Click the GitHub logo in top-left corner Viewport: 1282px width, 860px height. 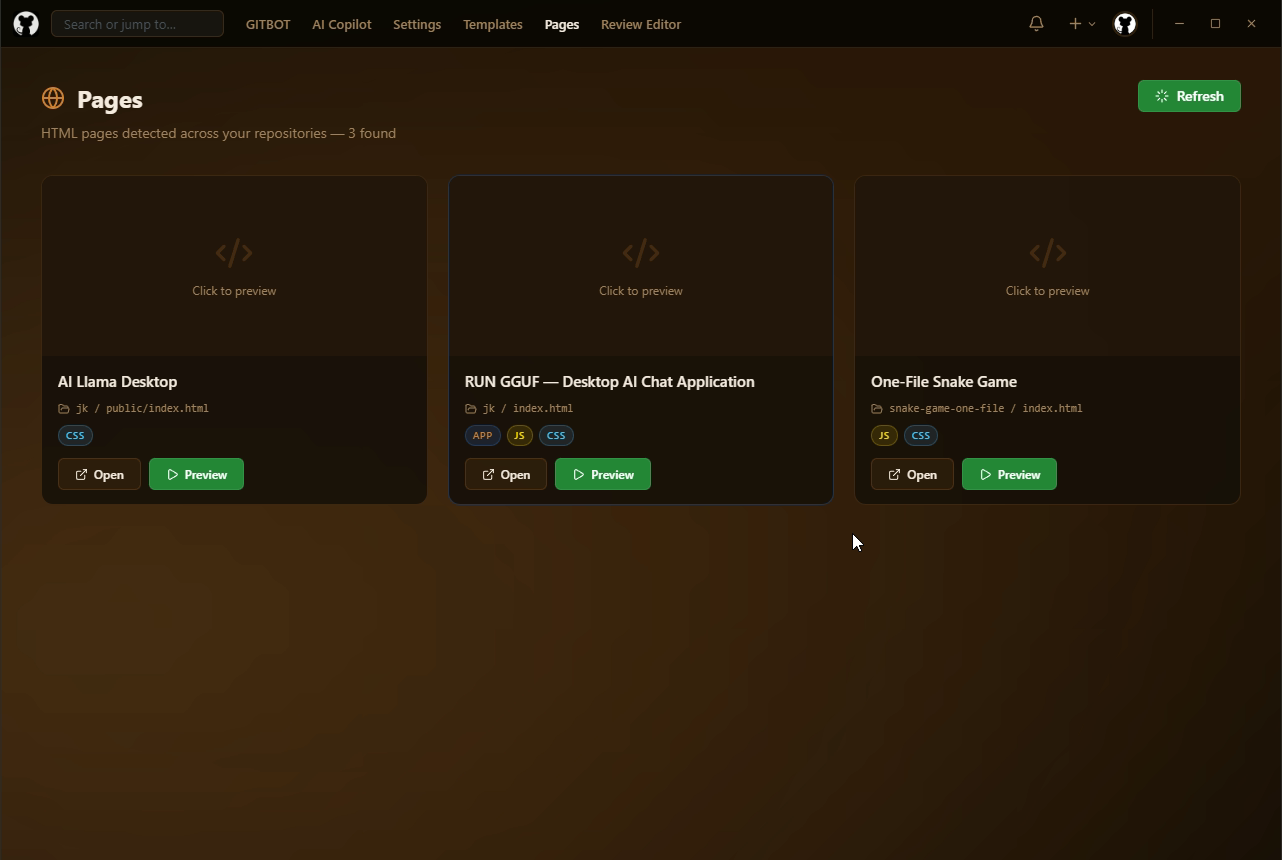[26, 24]
